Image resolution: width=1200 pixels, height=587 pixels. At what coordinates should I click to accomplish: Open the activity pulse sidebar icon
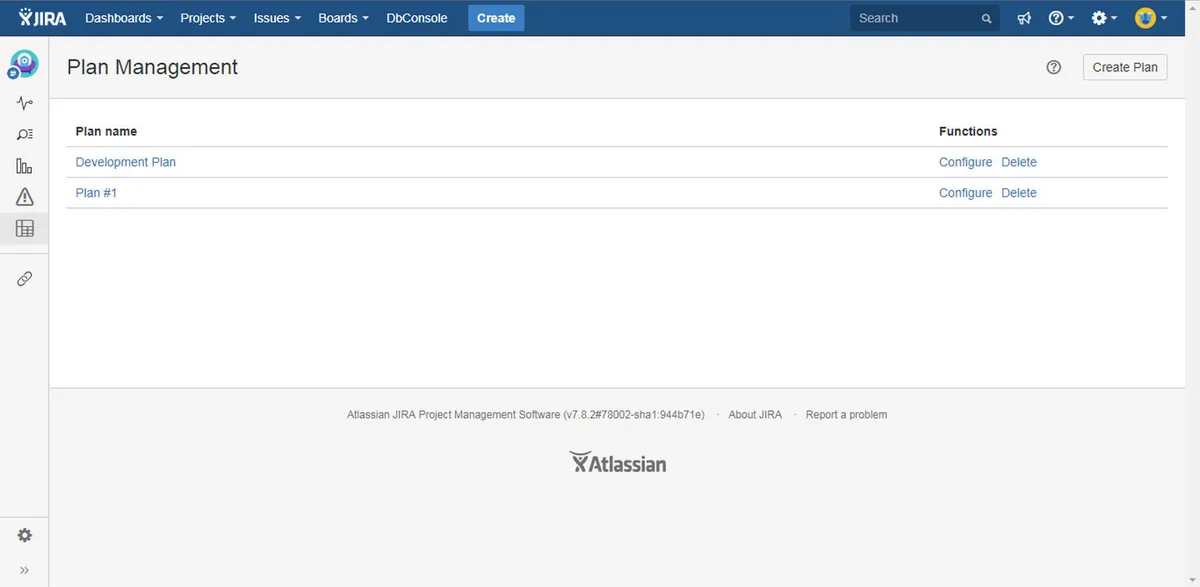pos(25,103)
